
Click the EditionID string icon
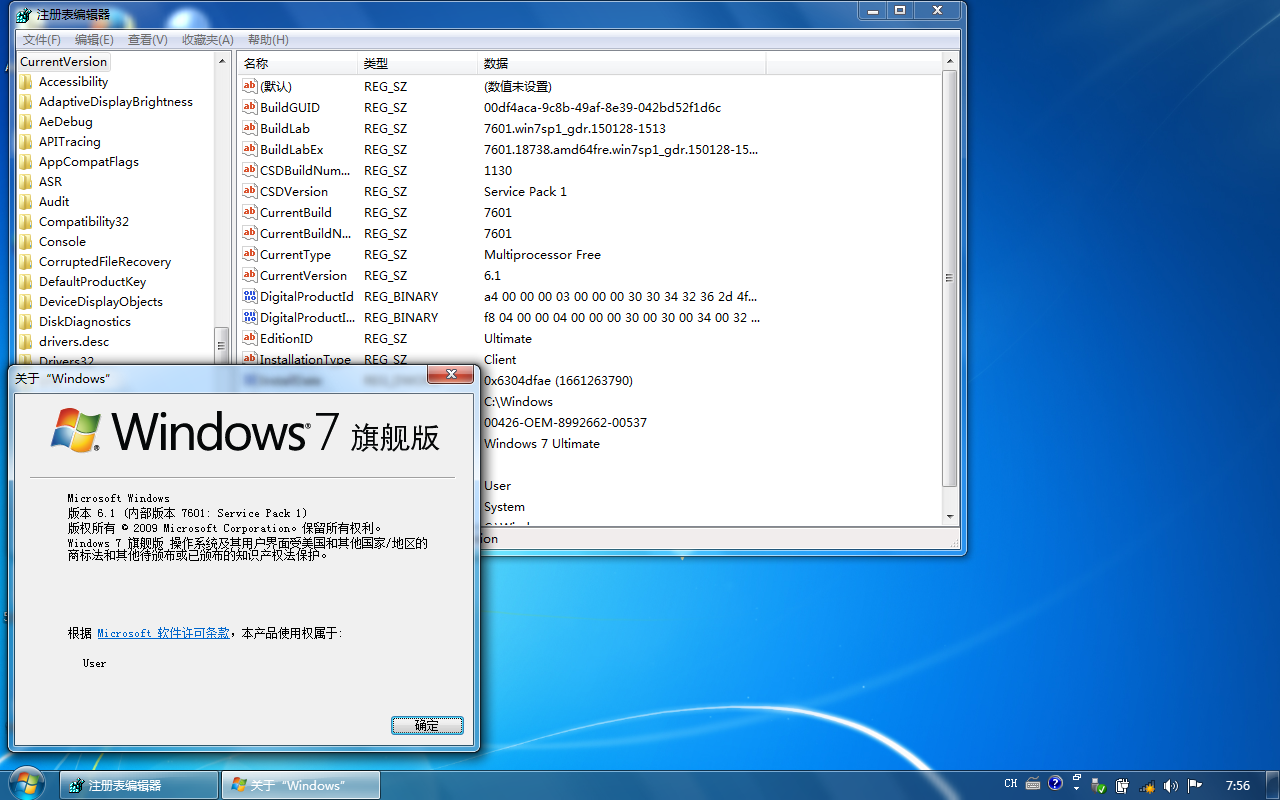(x=250, y=338)
